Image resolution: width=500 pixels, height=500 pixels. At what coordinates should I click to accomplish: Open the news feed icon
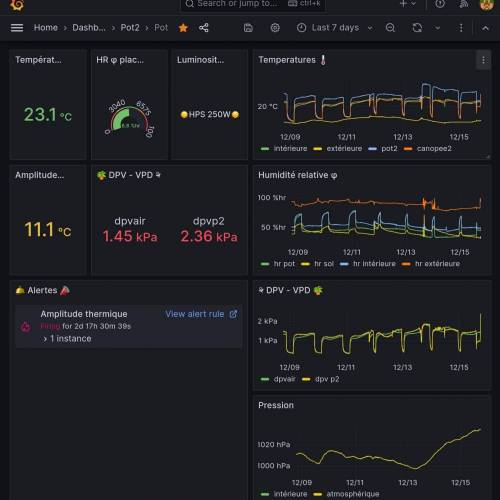point(464,4)
